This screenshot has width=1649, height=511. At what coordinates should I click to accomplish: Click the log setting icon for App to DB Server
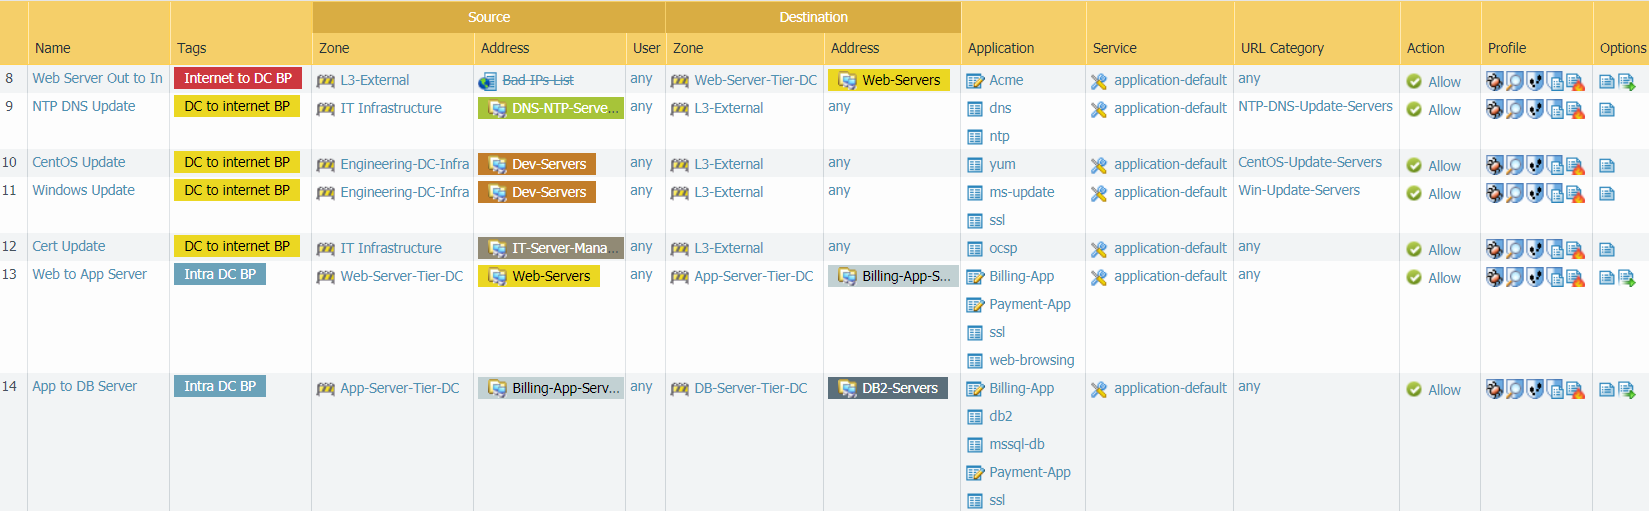(1606, 389)
